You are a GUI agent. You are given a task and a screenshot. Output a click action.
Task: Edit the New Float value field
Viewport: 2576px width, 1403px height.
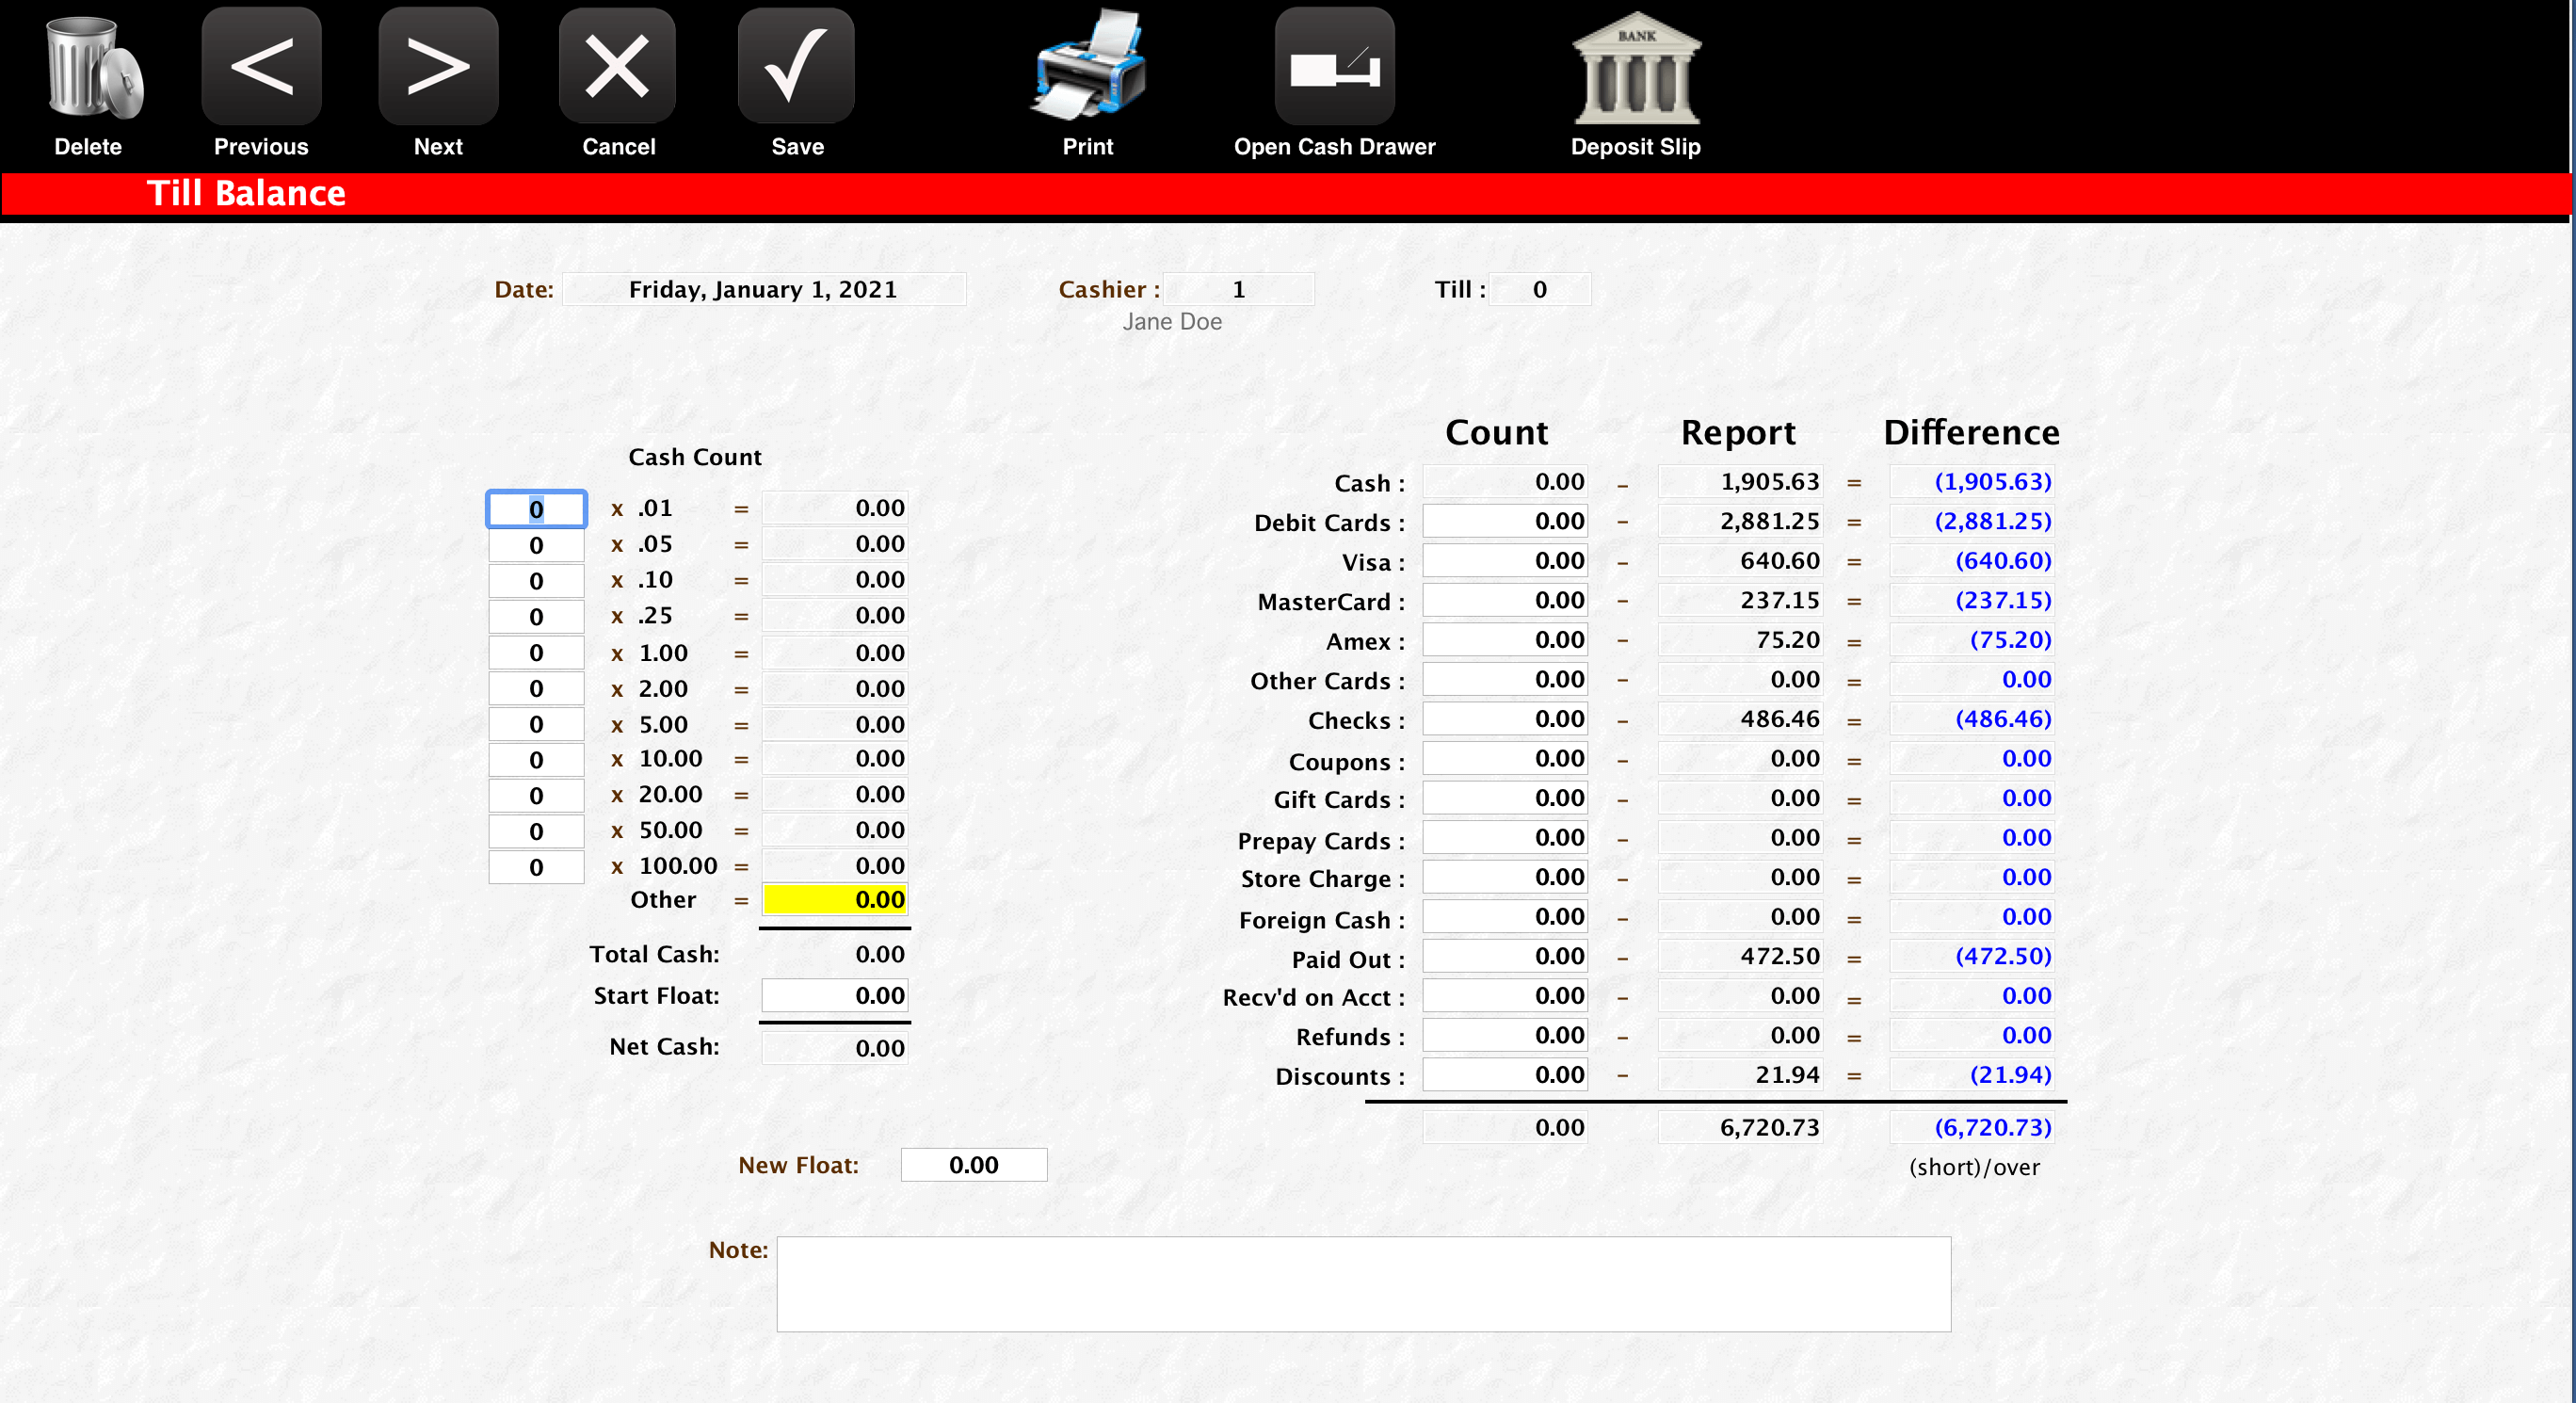[973, 1165]
